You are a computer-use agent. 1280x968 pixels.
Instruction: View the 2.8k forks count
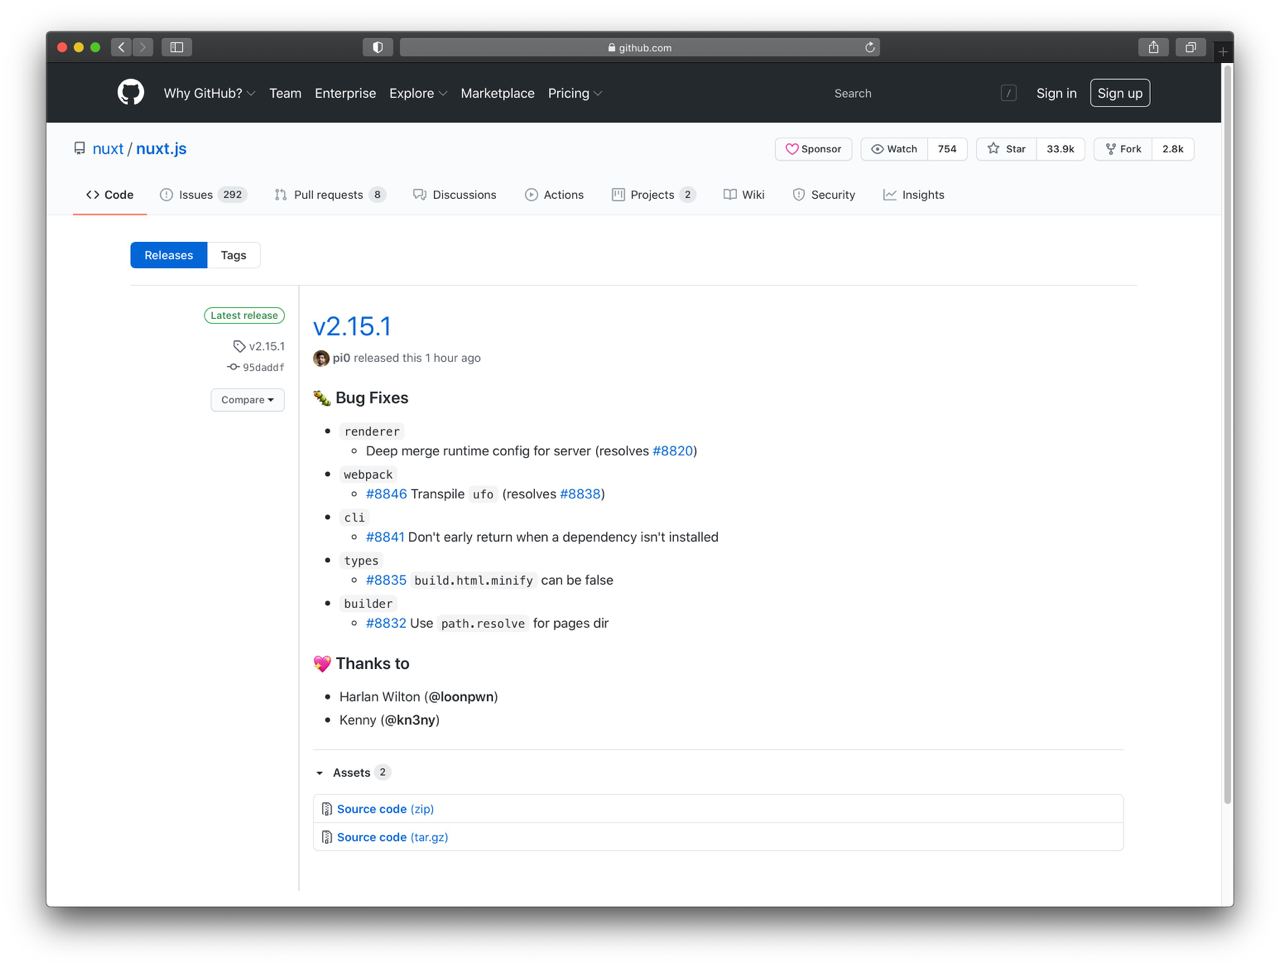click(1173, 149)
